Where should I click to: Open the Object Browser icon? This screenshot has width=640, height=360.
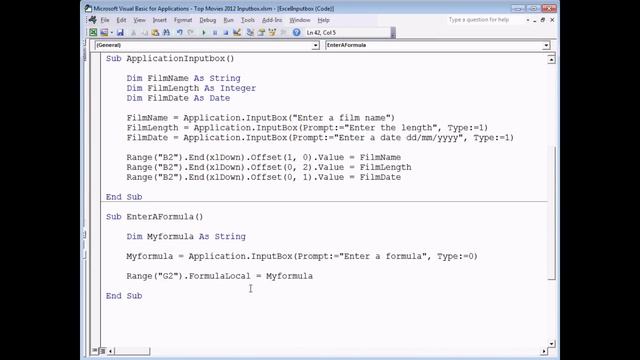click(x=272, y=33)
